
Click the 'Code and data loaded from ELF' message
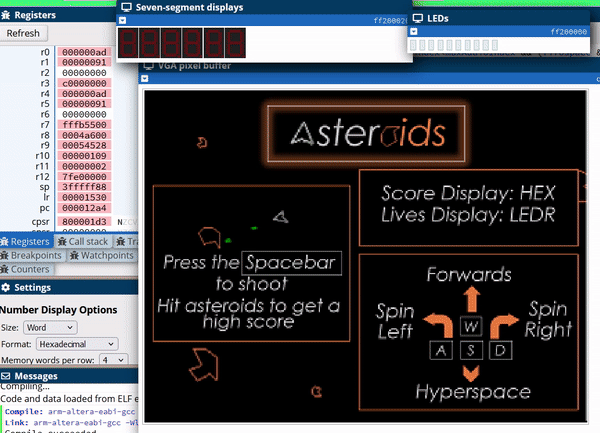click(69, 399)
